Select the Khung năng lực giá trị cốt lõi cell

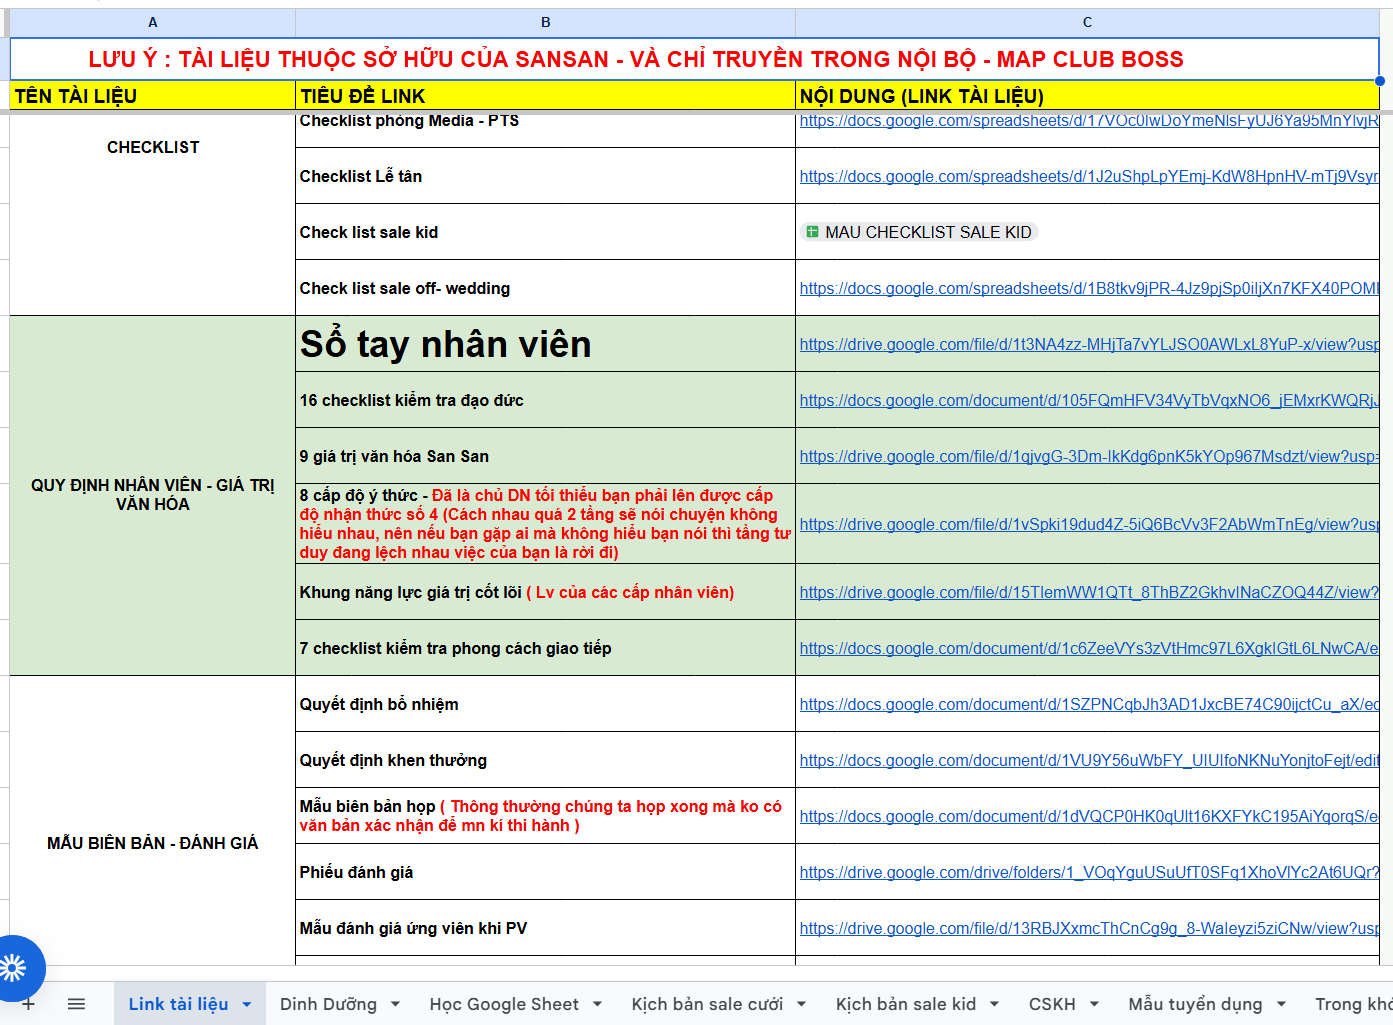[546, 592]
